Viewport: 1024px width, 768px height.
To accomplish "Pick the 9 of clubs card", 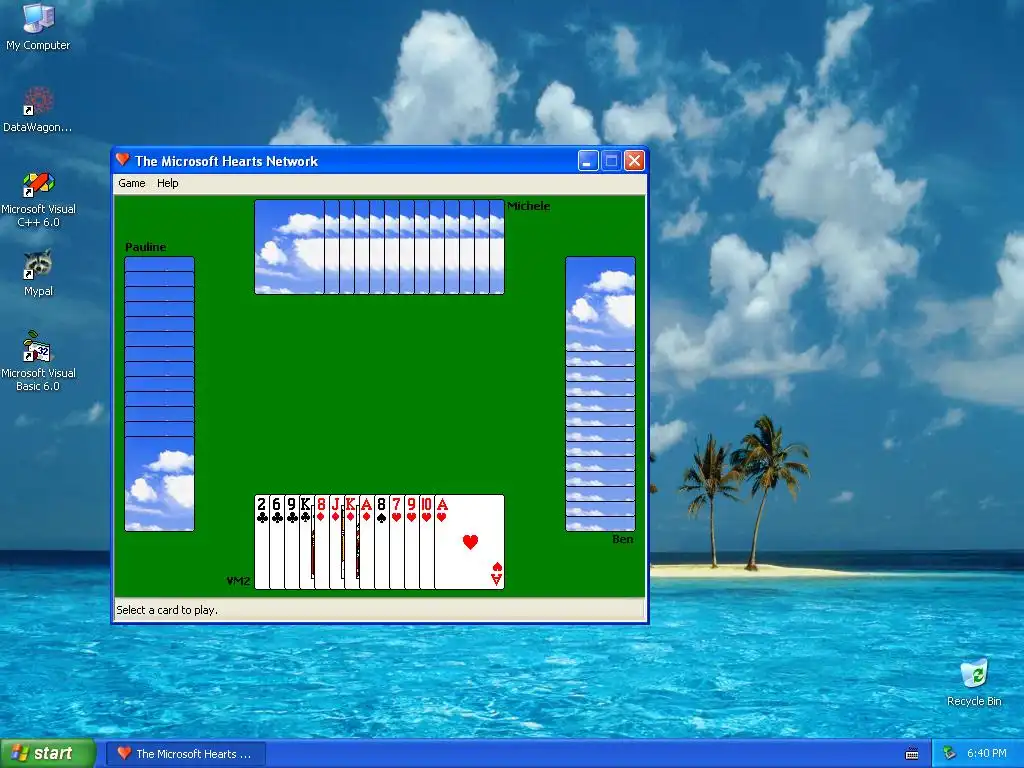I will click(x=292, y=542).
